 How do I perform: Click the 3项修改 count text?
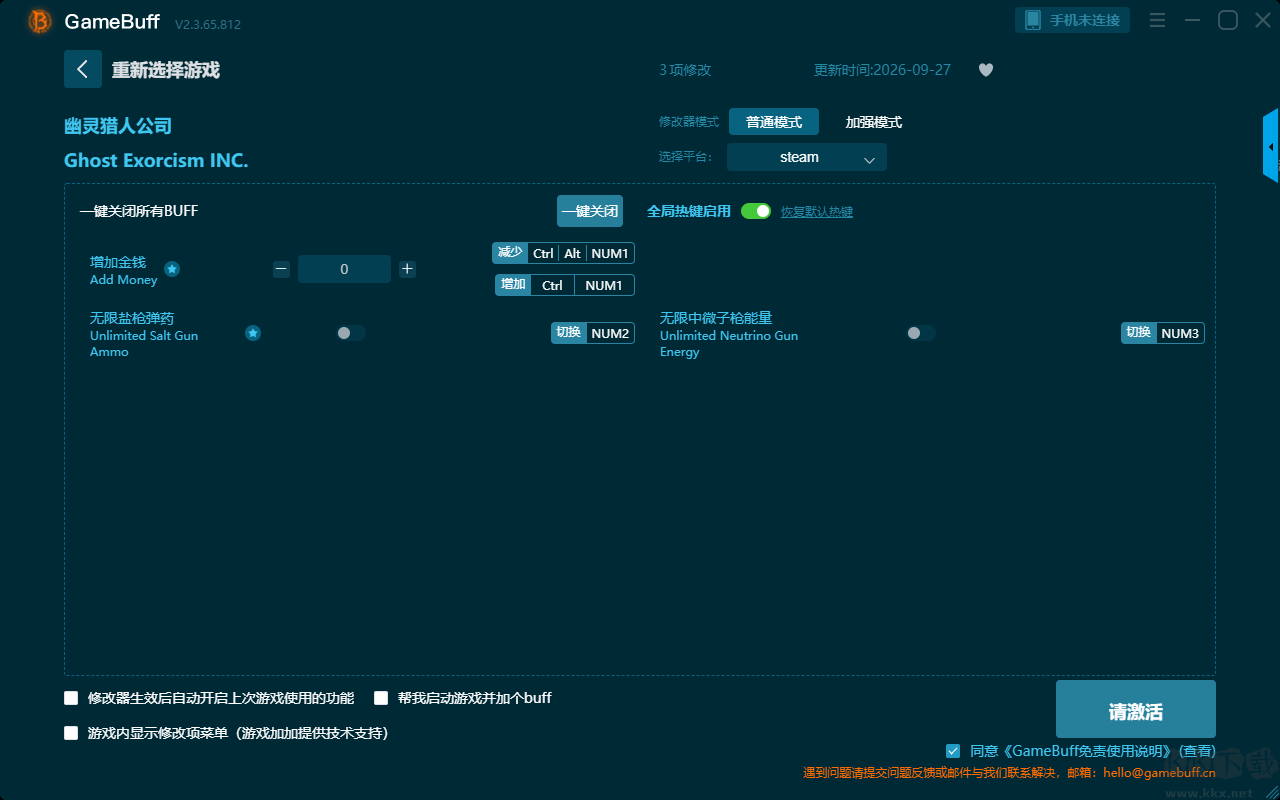click(x=685, y=70)
